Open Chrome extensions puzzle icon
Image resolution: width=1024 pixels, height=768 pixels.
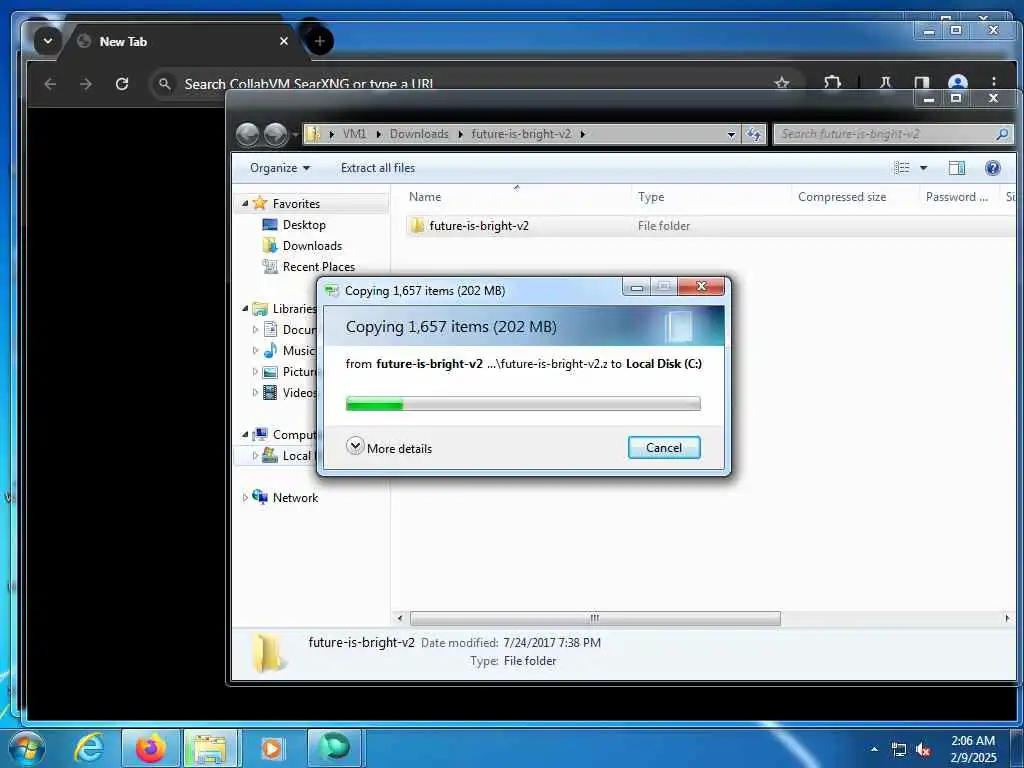(x=832, y=83)
